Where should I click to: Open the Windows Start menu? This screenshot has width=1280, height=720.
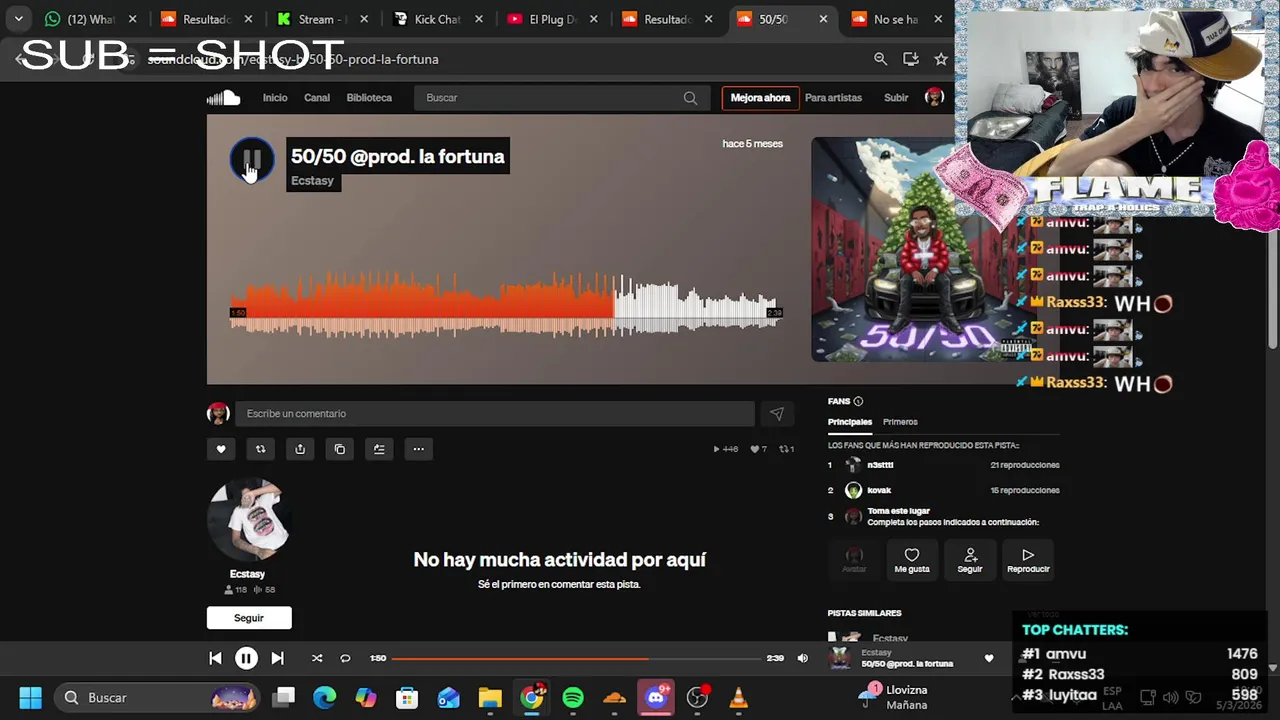pos(30,698)
